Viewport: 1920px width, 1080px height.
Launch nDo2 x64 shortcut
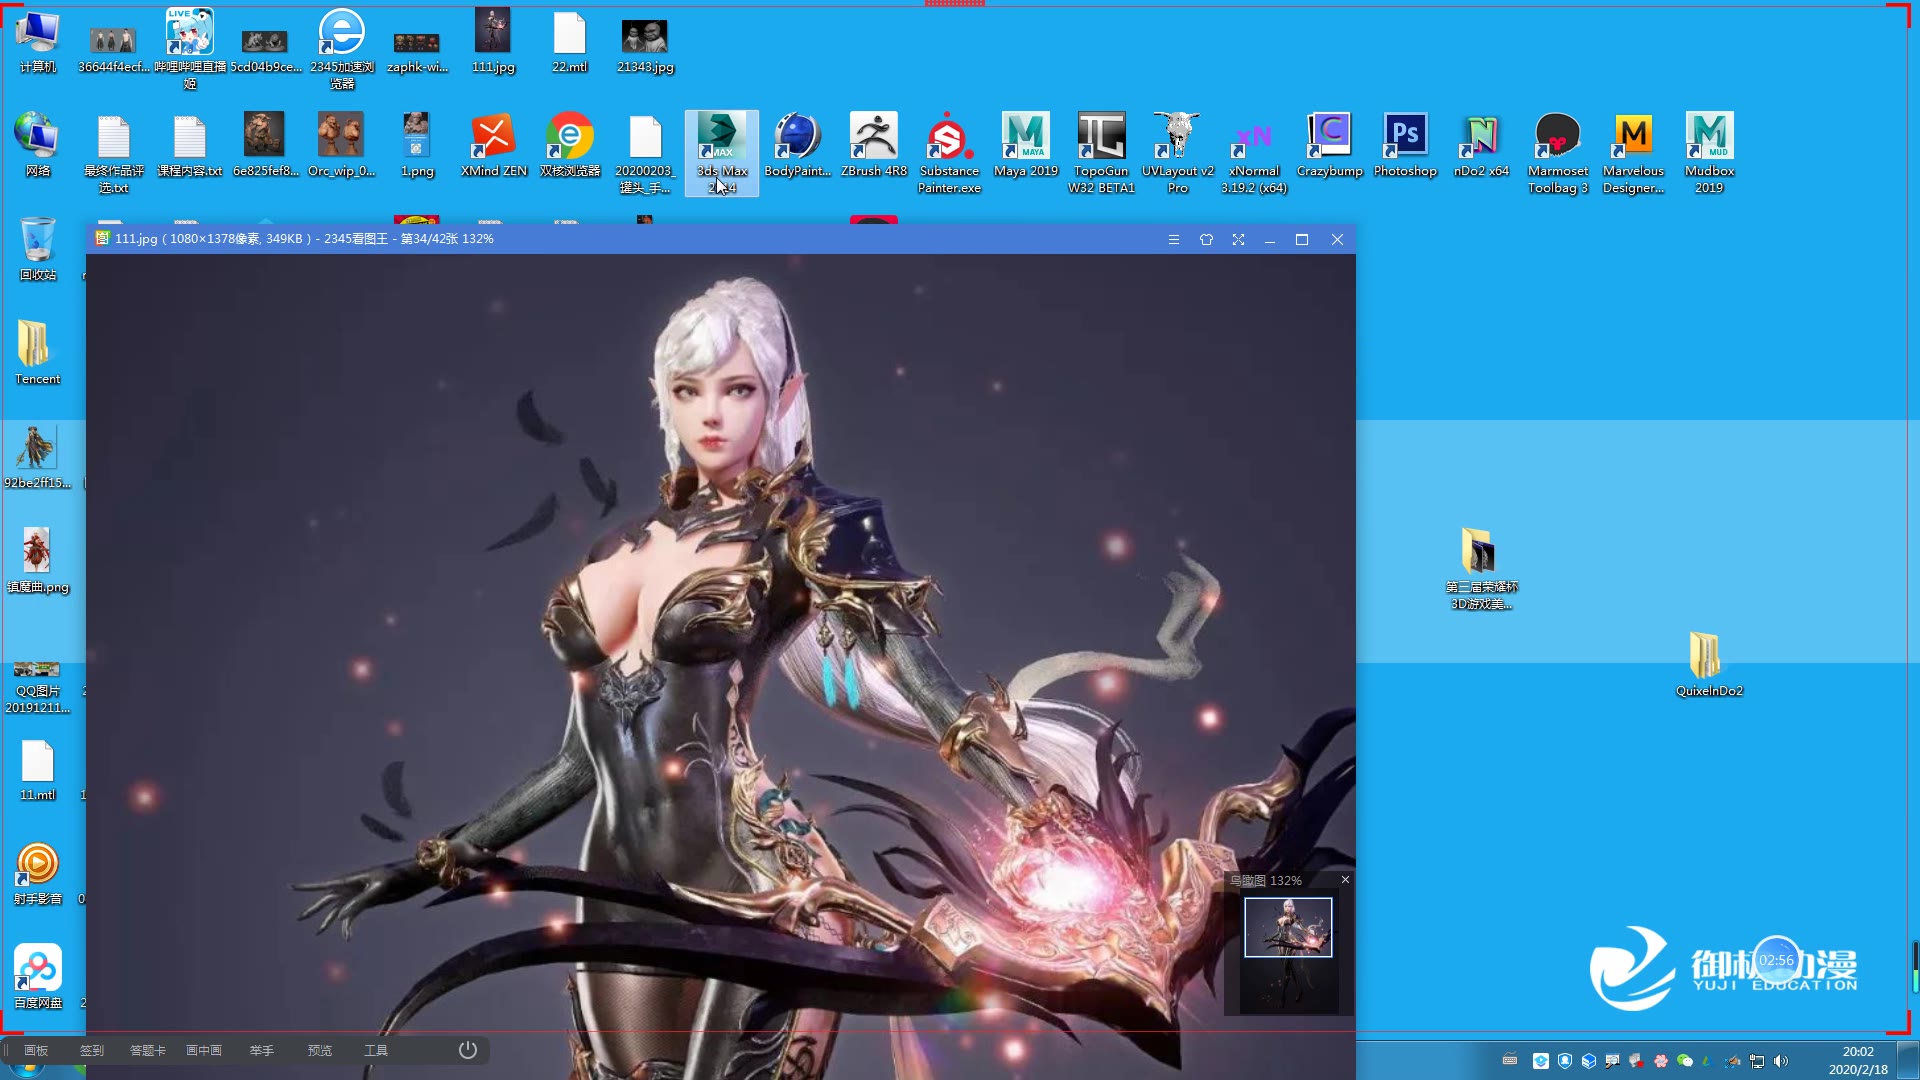click(1481, 146)
